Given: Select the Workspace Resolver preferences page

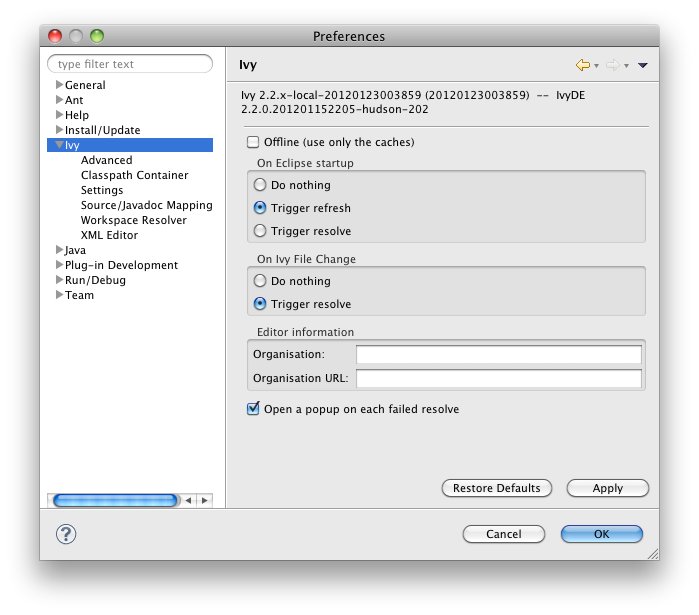Looking at the screenshot, I should [x=133, y=220].
